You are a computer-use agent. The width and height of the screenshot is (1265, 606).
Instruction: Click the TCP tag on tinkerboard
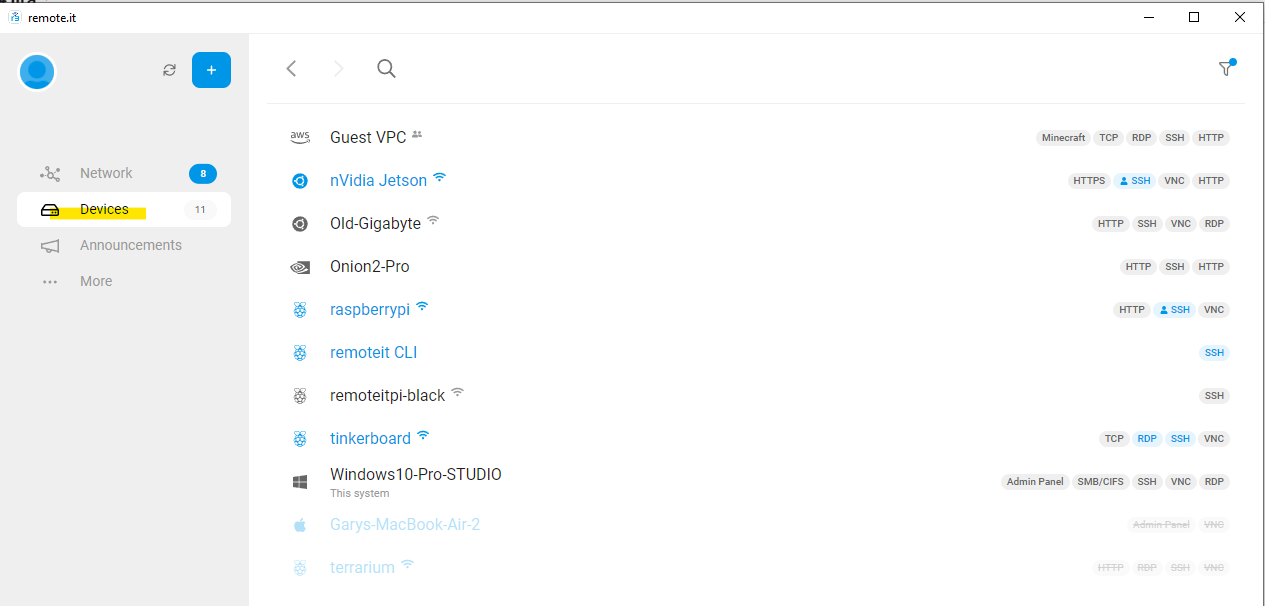[x=1114, y=439]
